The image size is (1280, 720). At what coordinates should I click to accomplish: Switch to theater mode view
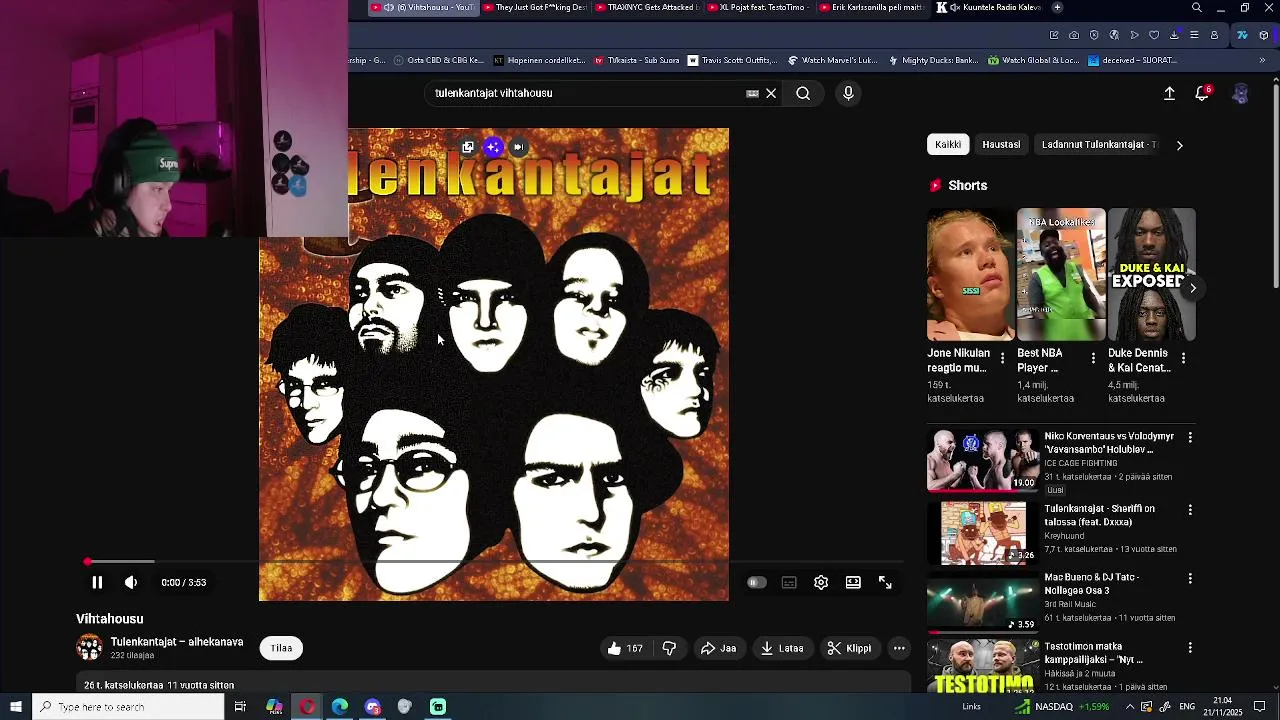(x=853, y=582)
